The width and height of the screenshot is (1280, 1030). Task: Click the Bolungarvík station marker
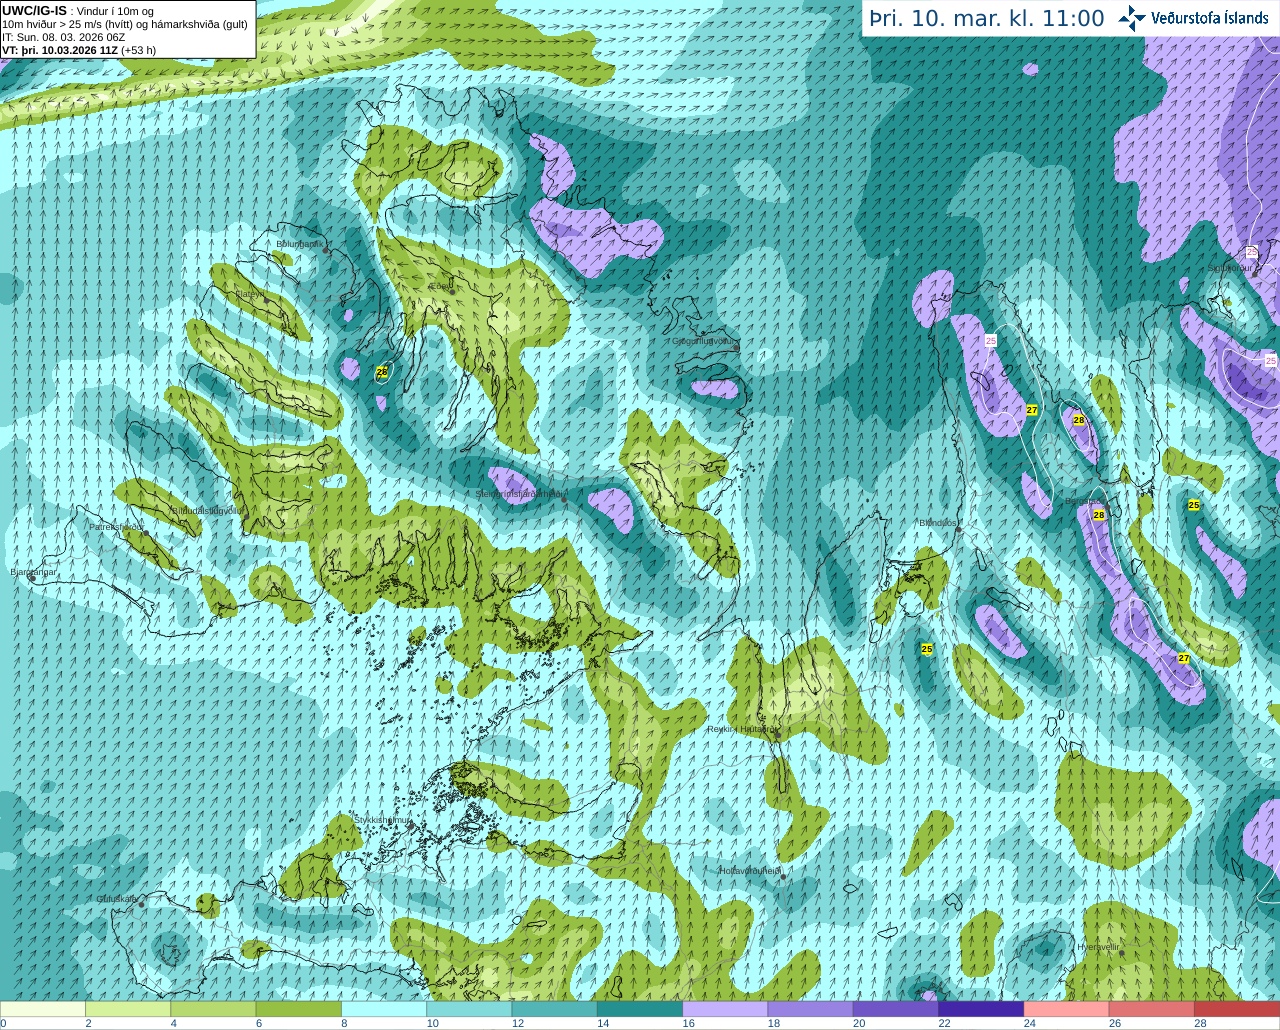coord(326,250)
